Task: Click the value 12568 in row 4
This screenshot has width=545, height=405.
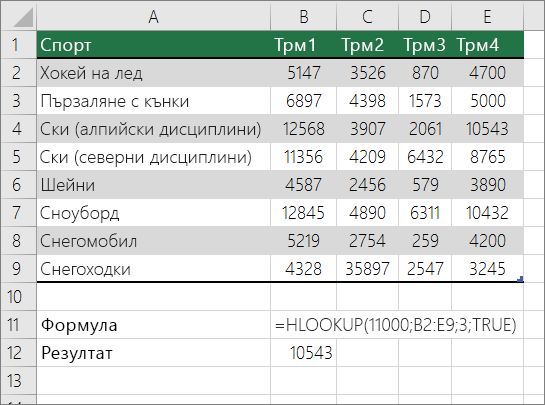Action: (303, 129)
